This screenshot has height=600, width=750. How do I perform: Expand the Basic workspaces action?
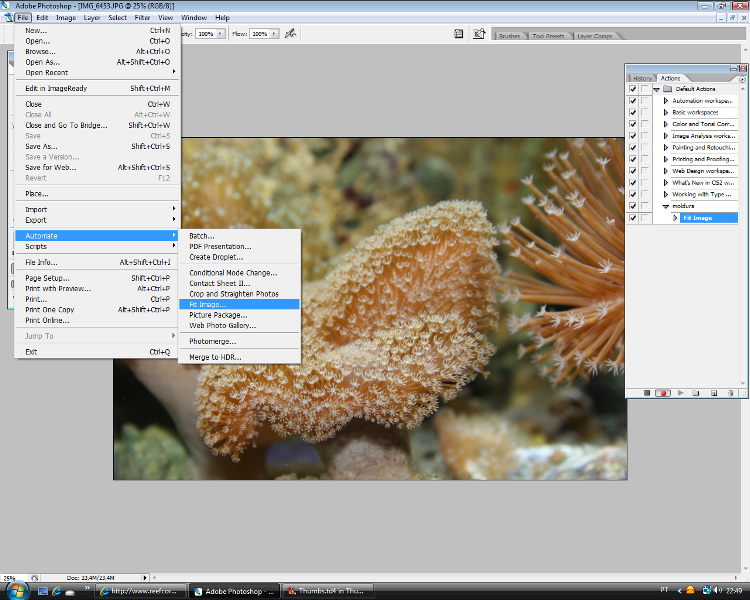(x=666, y=112)
